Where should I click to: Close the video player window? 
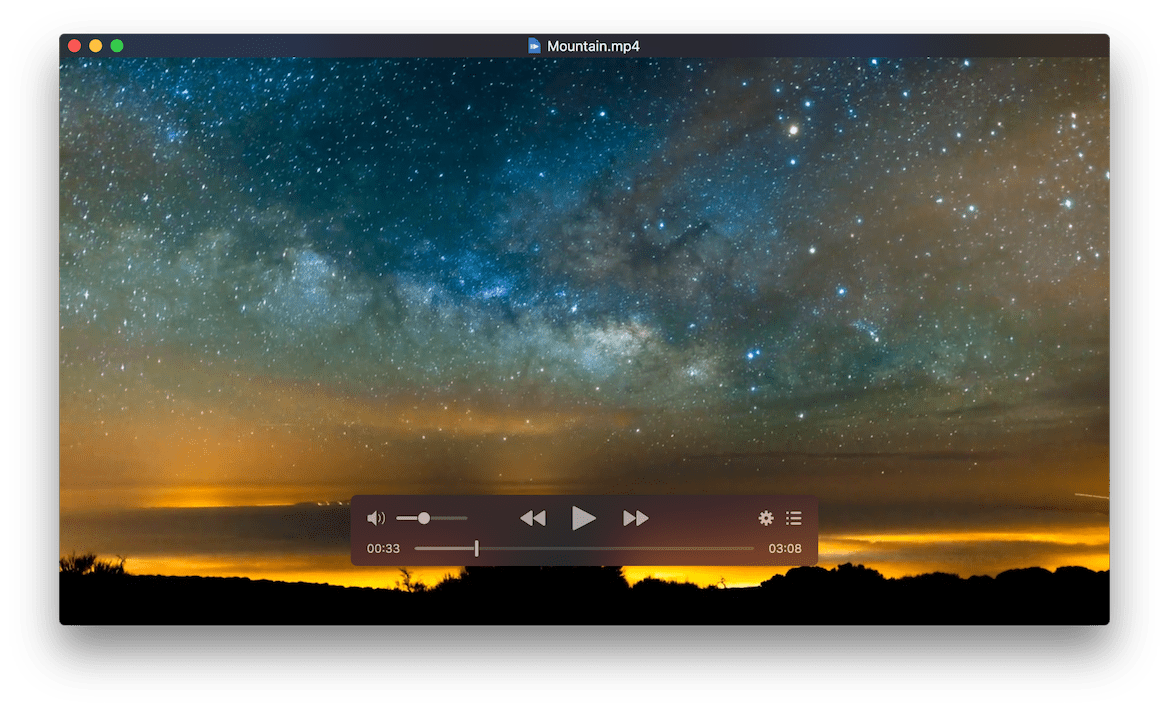[x=75, y=45]
